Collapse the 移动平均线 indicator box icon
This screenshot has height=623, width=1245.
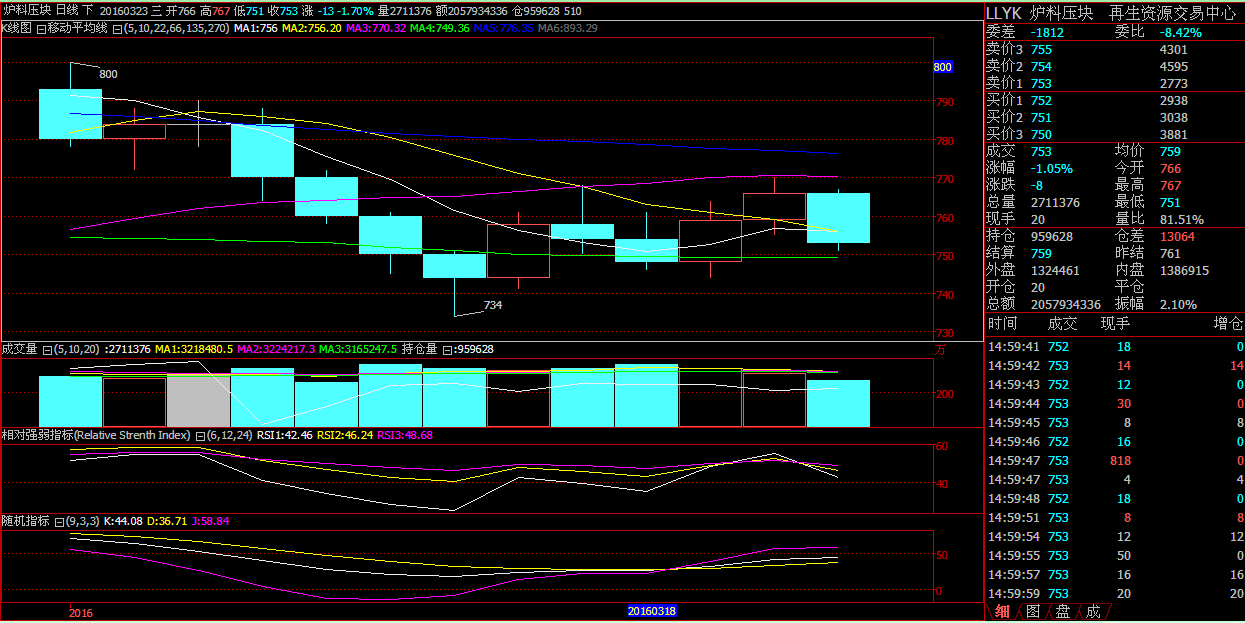point(41,29)
